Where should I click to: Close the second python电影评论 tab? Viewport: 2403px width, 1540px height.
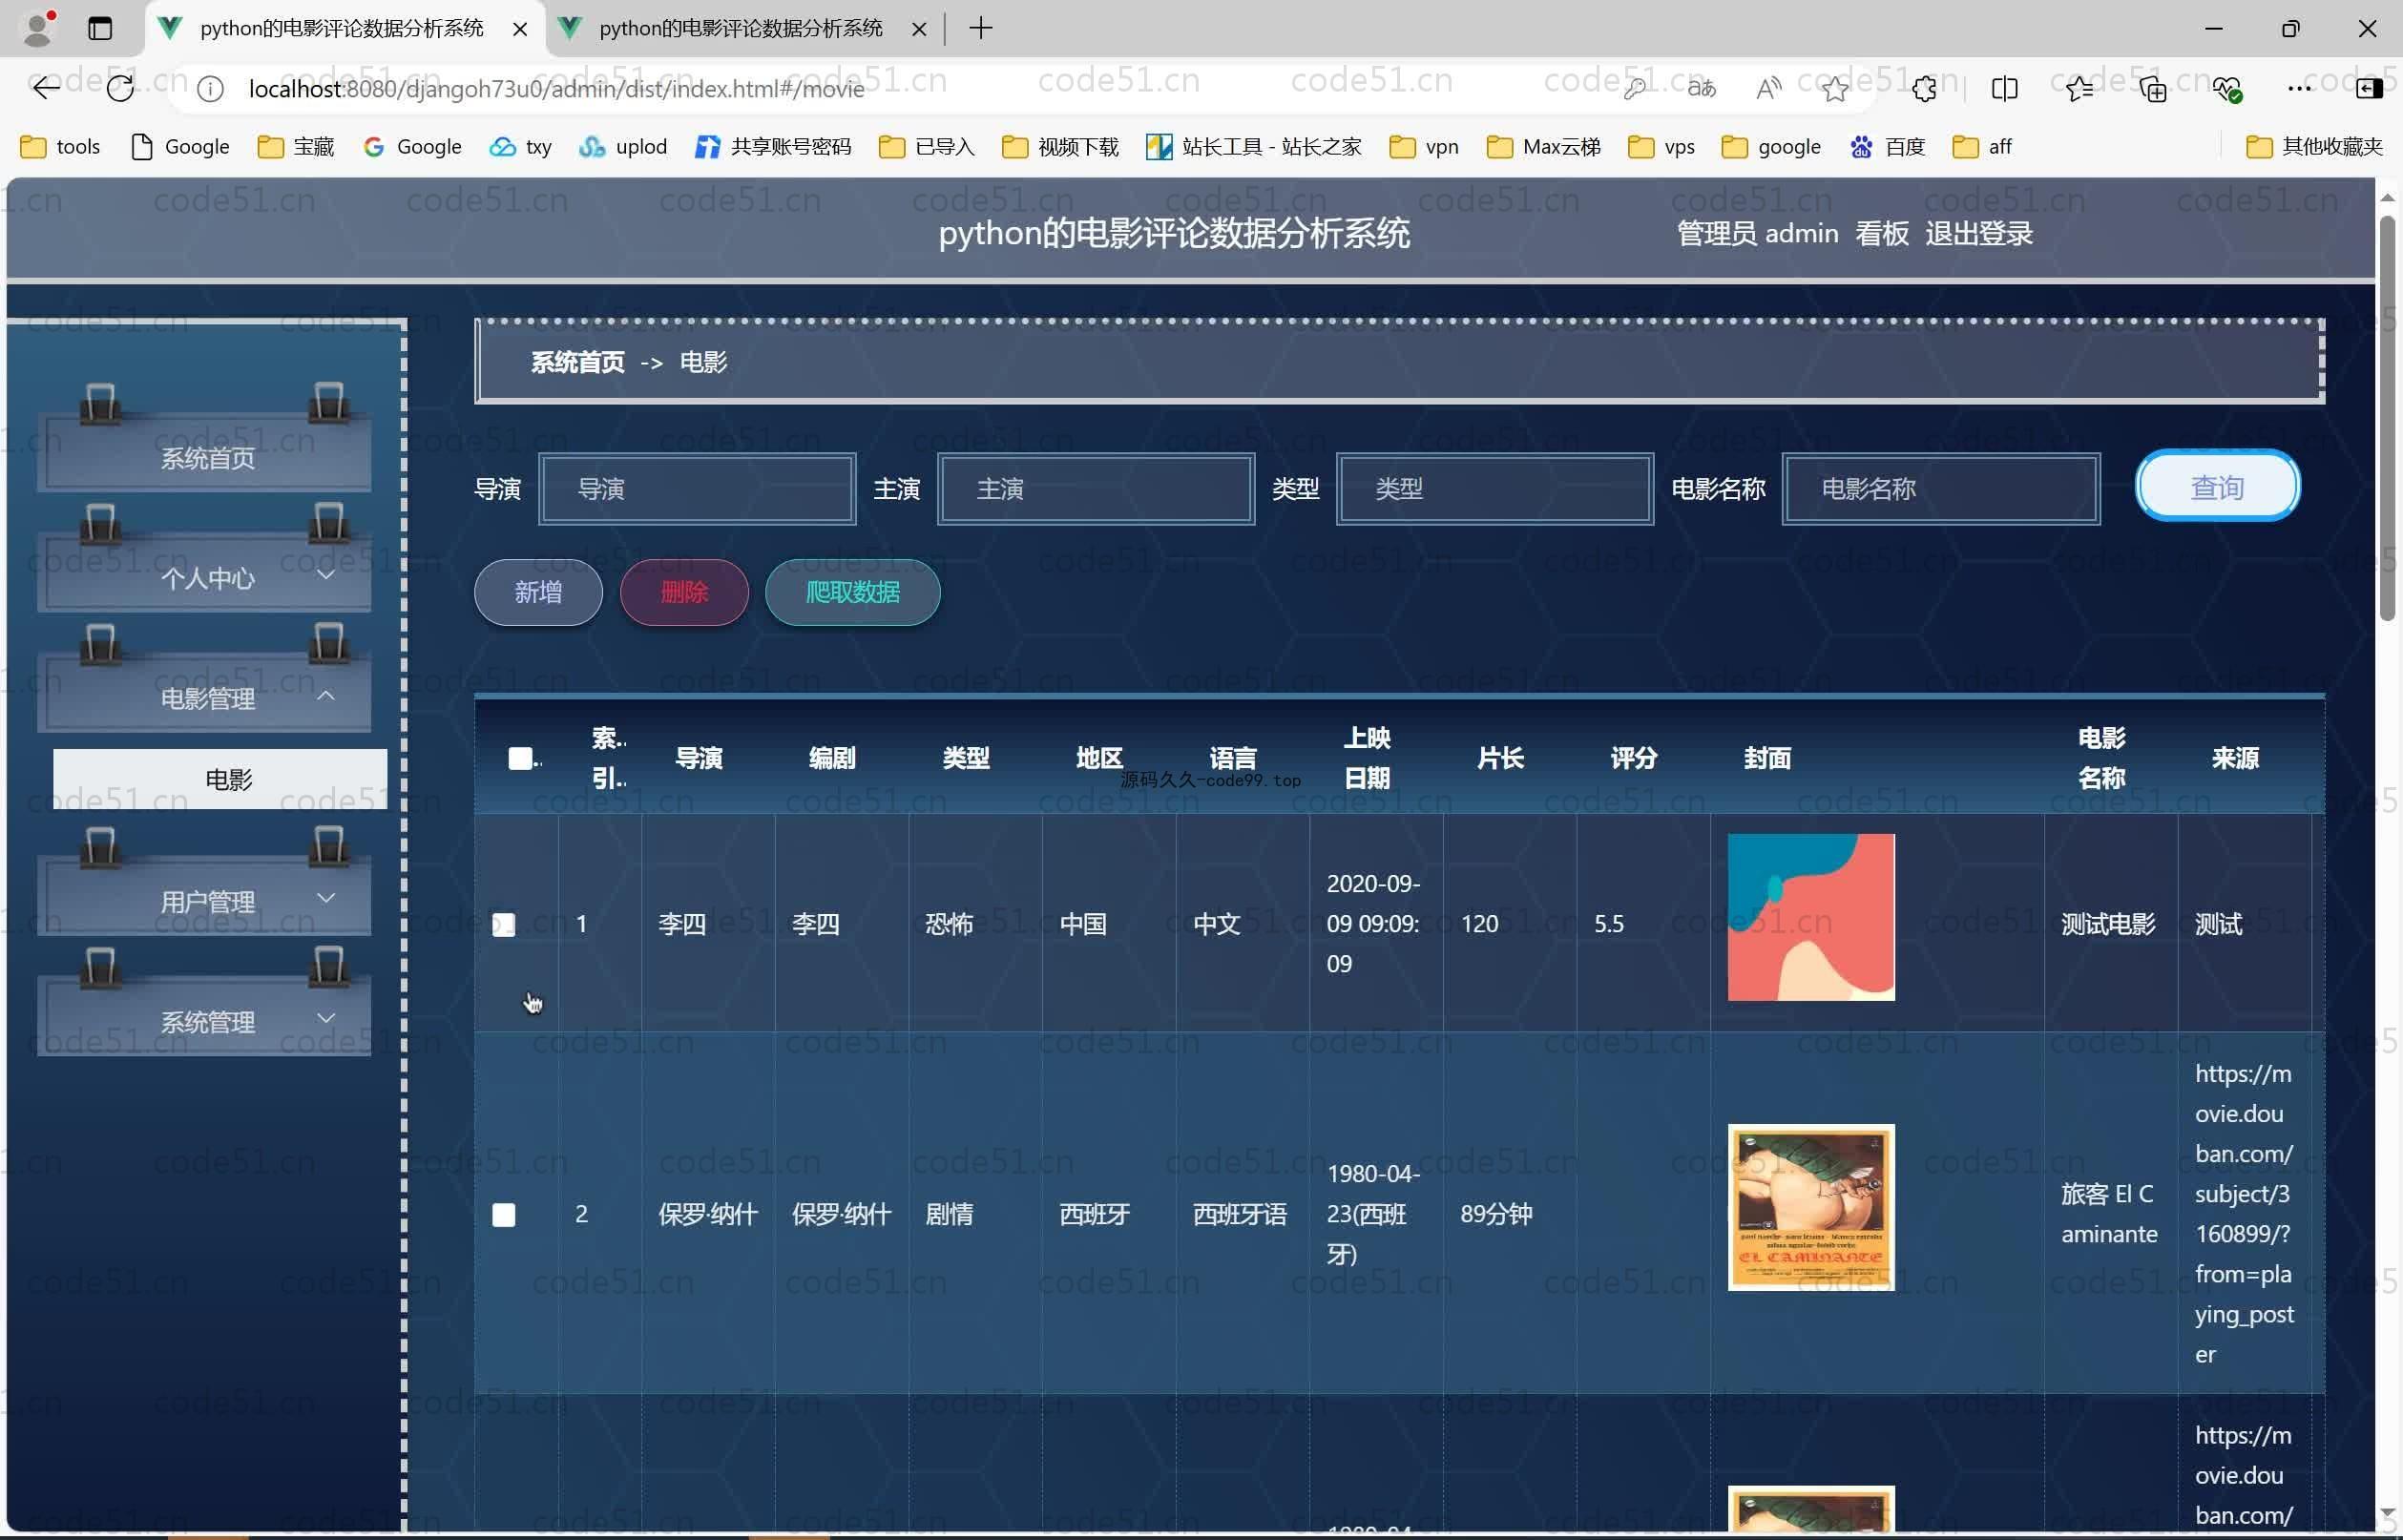tap(919, 29)
